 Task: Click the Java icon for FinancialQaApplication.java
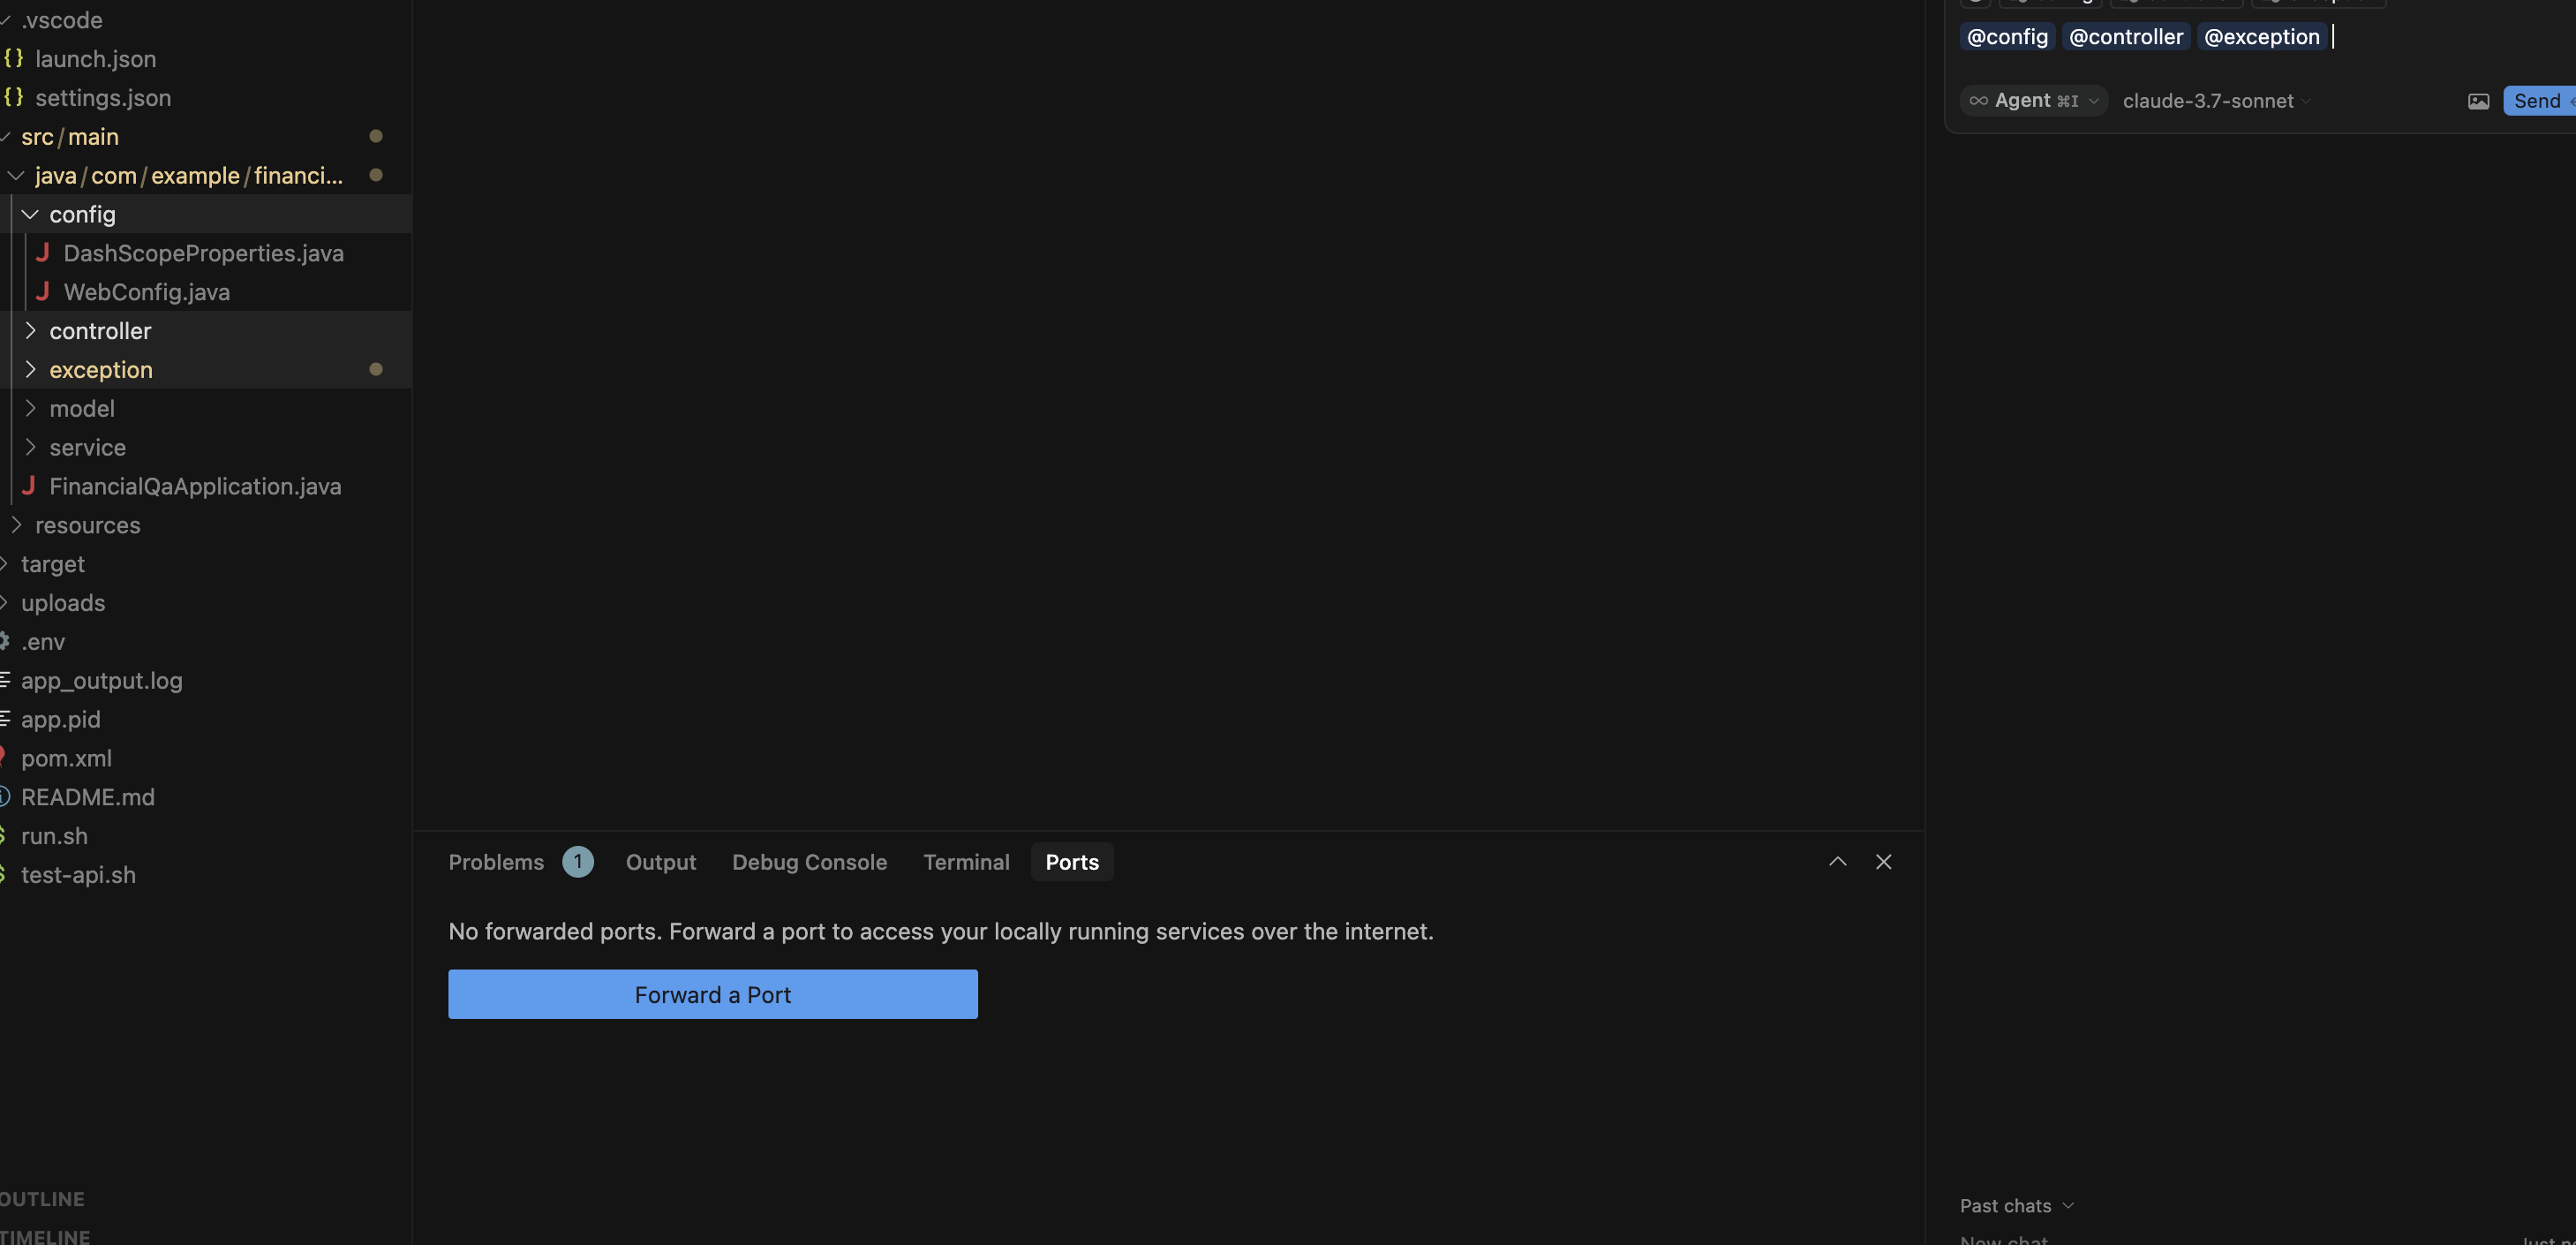point(28,486)
